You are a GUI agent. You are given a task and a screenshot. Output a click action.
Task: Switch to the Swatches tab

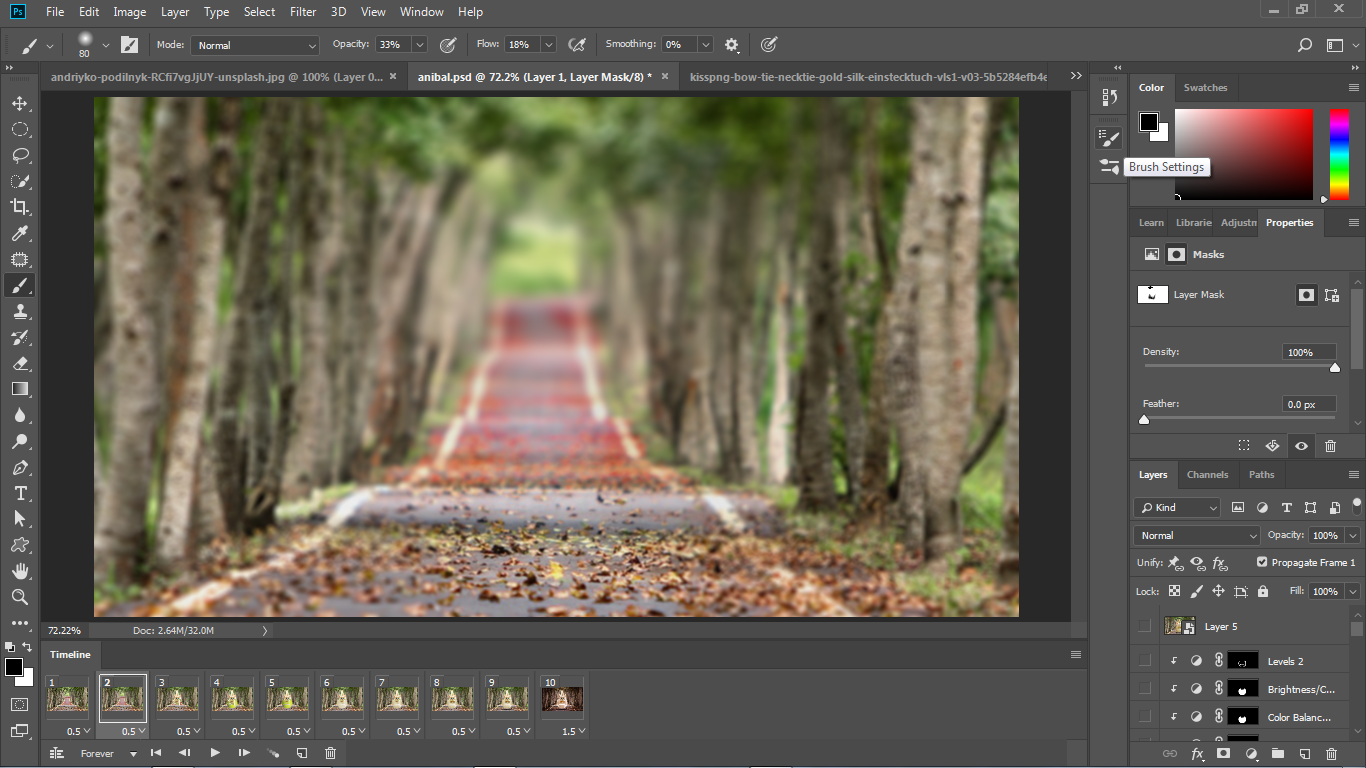coord(1205,87)
